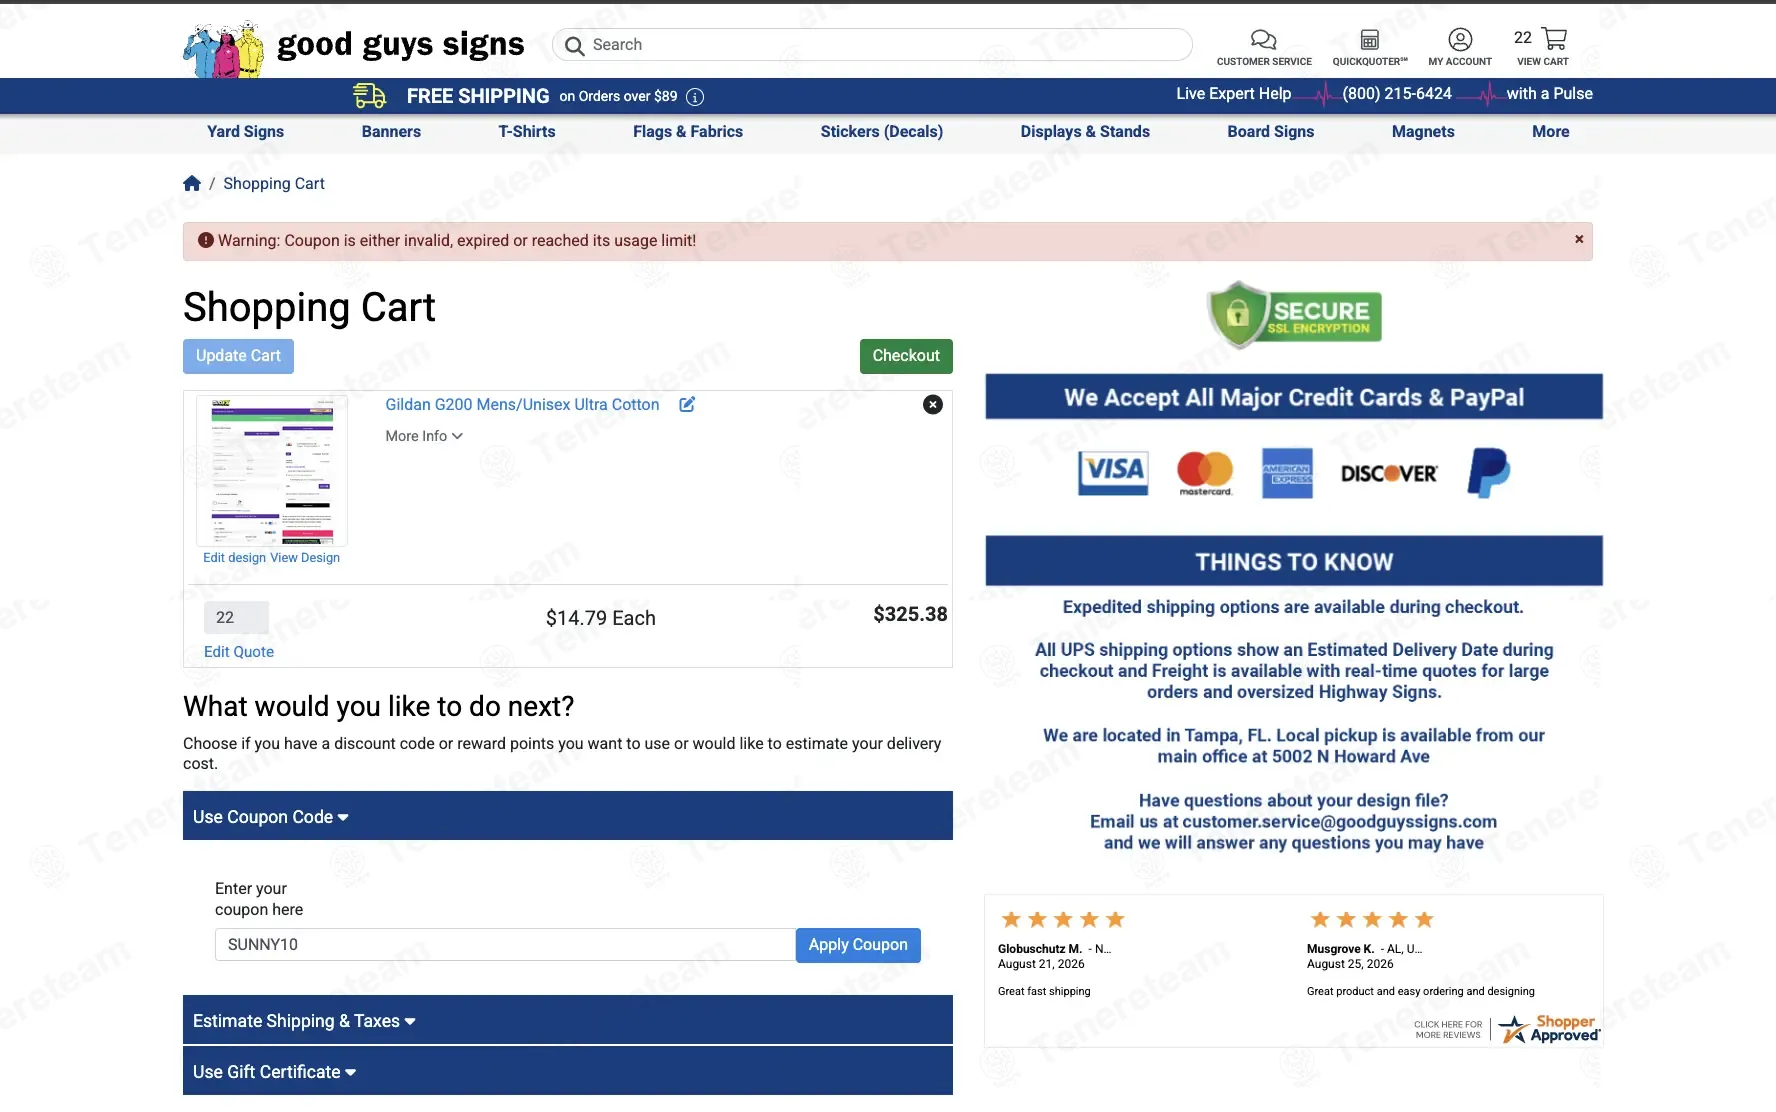The width and height of the screenshot is (1776, 1112).
Task: Open Customer Service chat icon
Action: coord(1263,40)
